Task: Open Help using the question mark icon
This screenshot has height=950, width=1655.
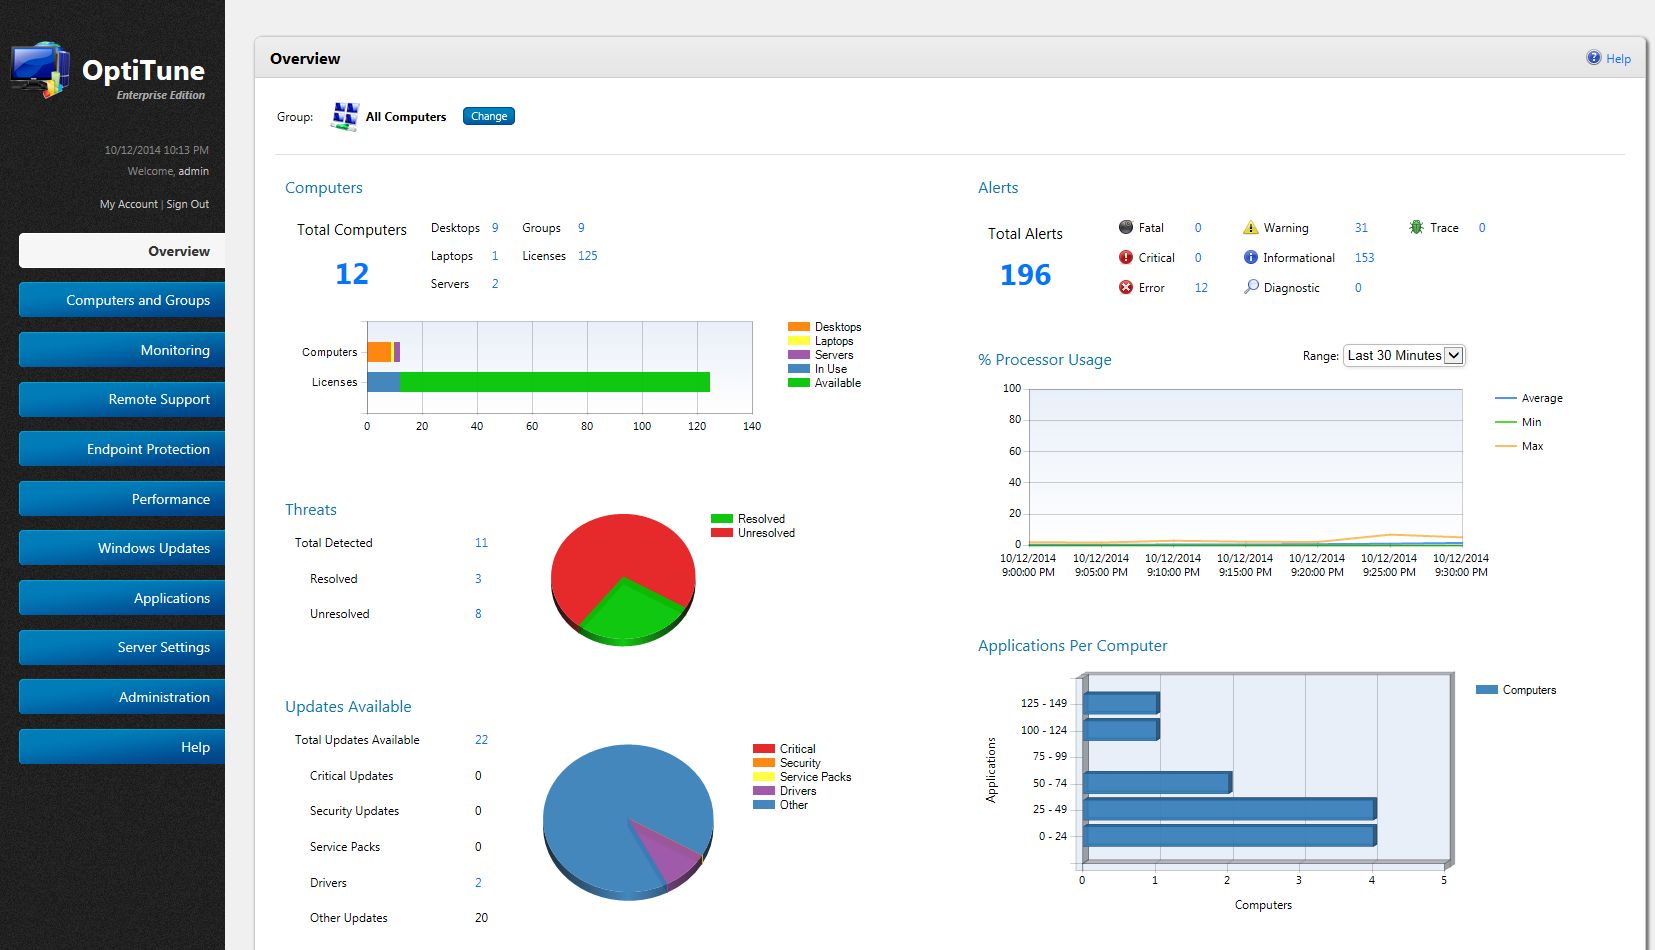Action: pyautogui.click(x=1593, y=57)
